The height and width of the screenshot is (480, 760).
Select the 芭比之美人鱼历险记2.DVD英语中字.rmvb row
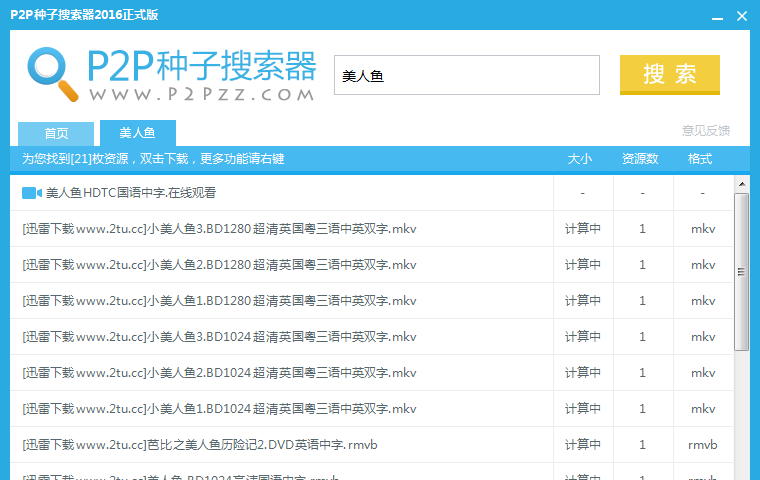point(371,445)
